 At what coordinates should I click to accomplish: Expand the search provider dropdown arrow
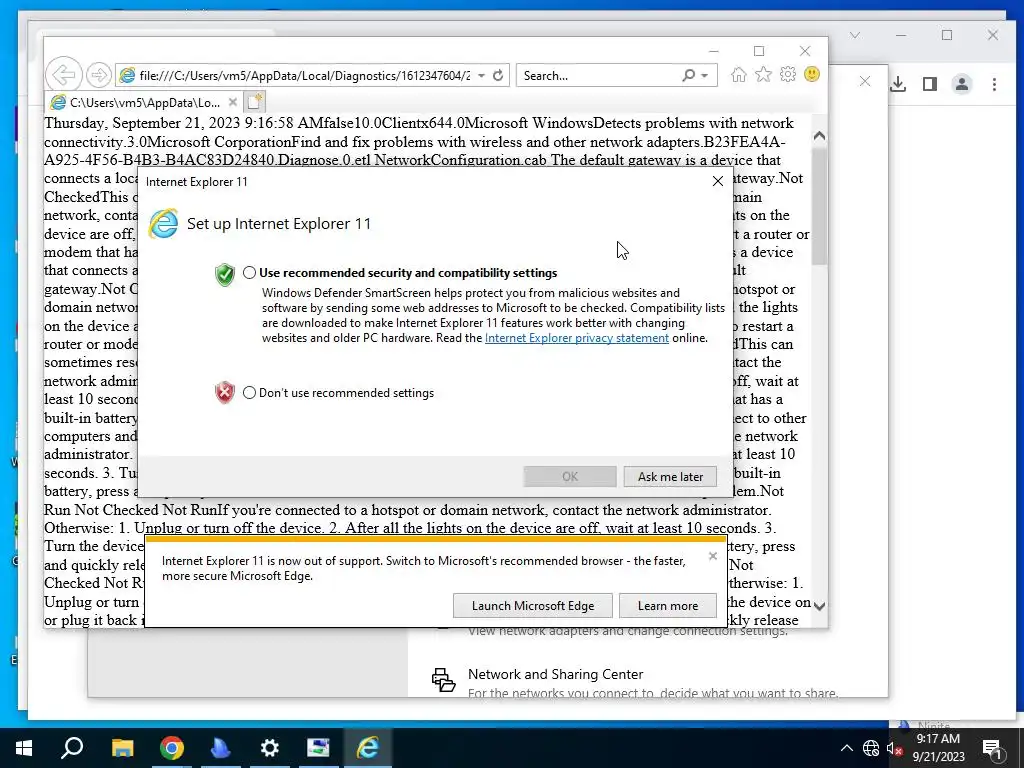pos(705,76)
